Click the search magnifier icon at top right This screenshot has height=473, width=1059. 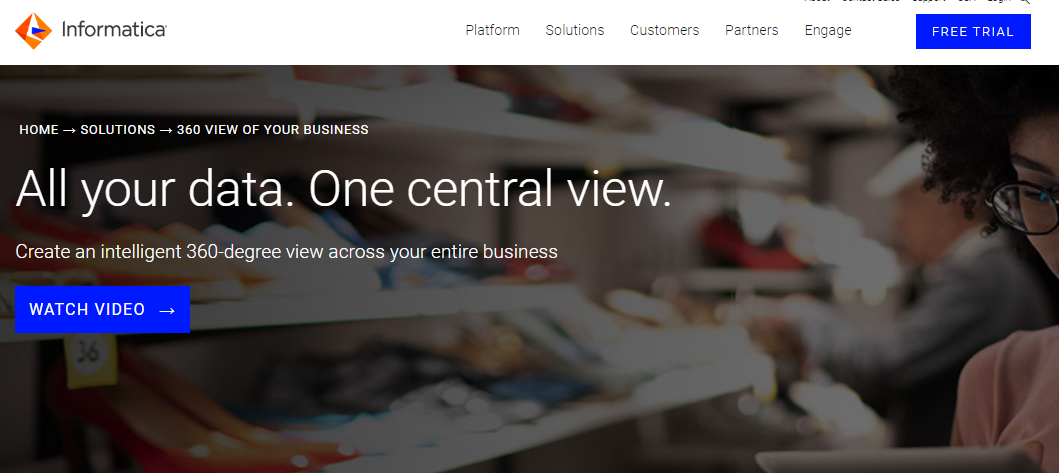1025,2
